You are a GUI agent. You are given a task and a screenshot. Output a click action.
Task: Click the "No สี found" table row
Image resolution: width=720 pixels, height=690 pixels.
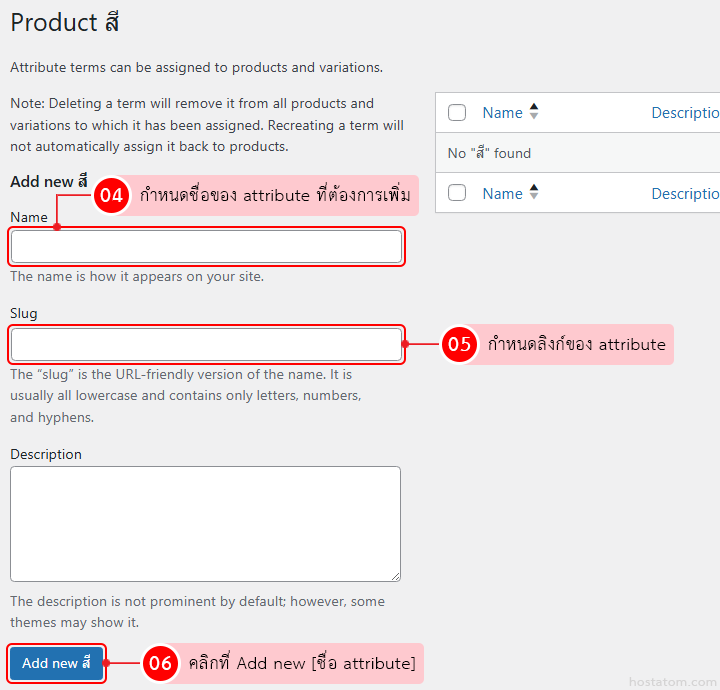point(577,153)
